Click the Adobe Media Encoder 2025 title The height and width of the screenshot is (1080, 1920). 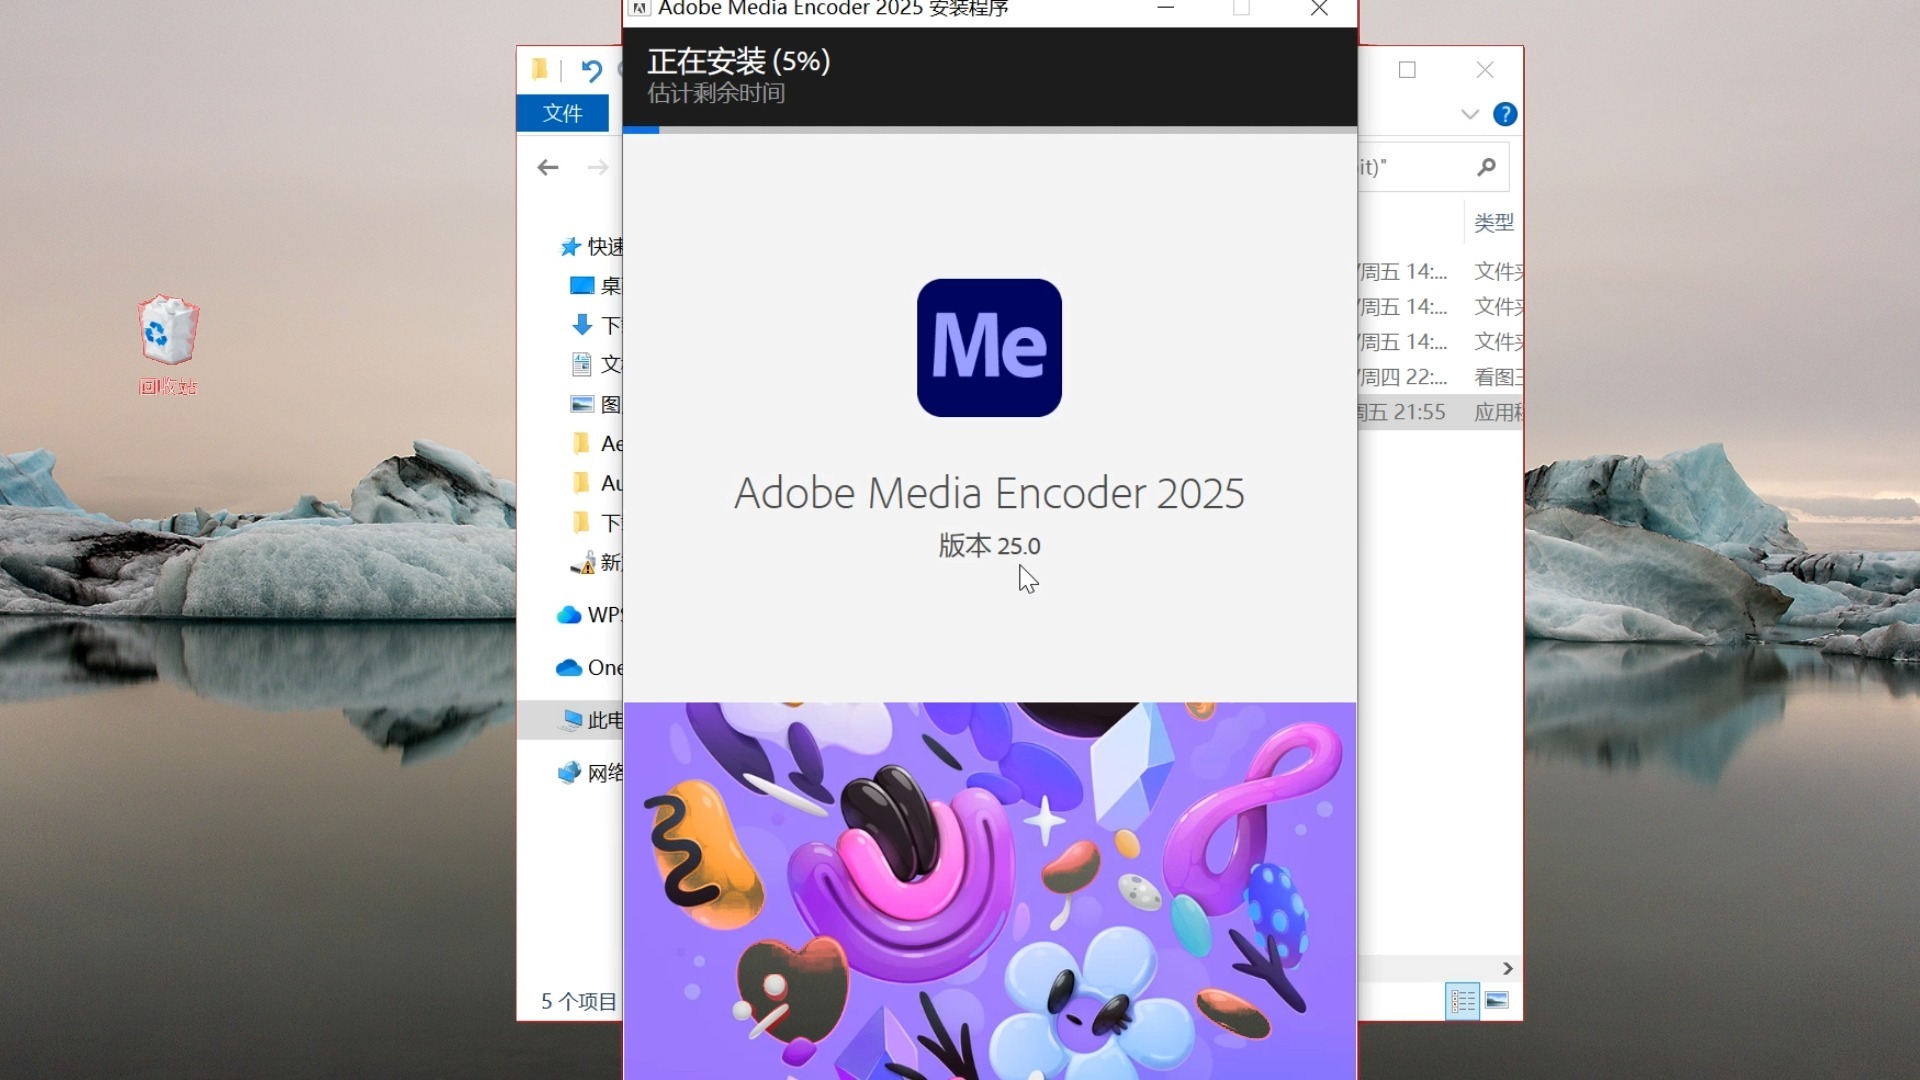[x=989, y=493]
